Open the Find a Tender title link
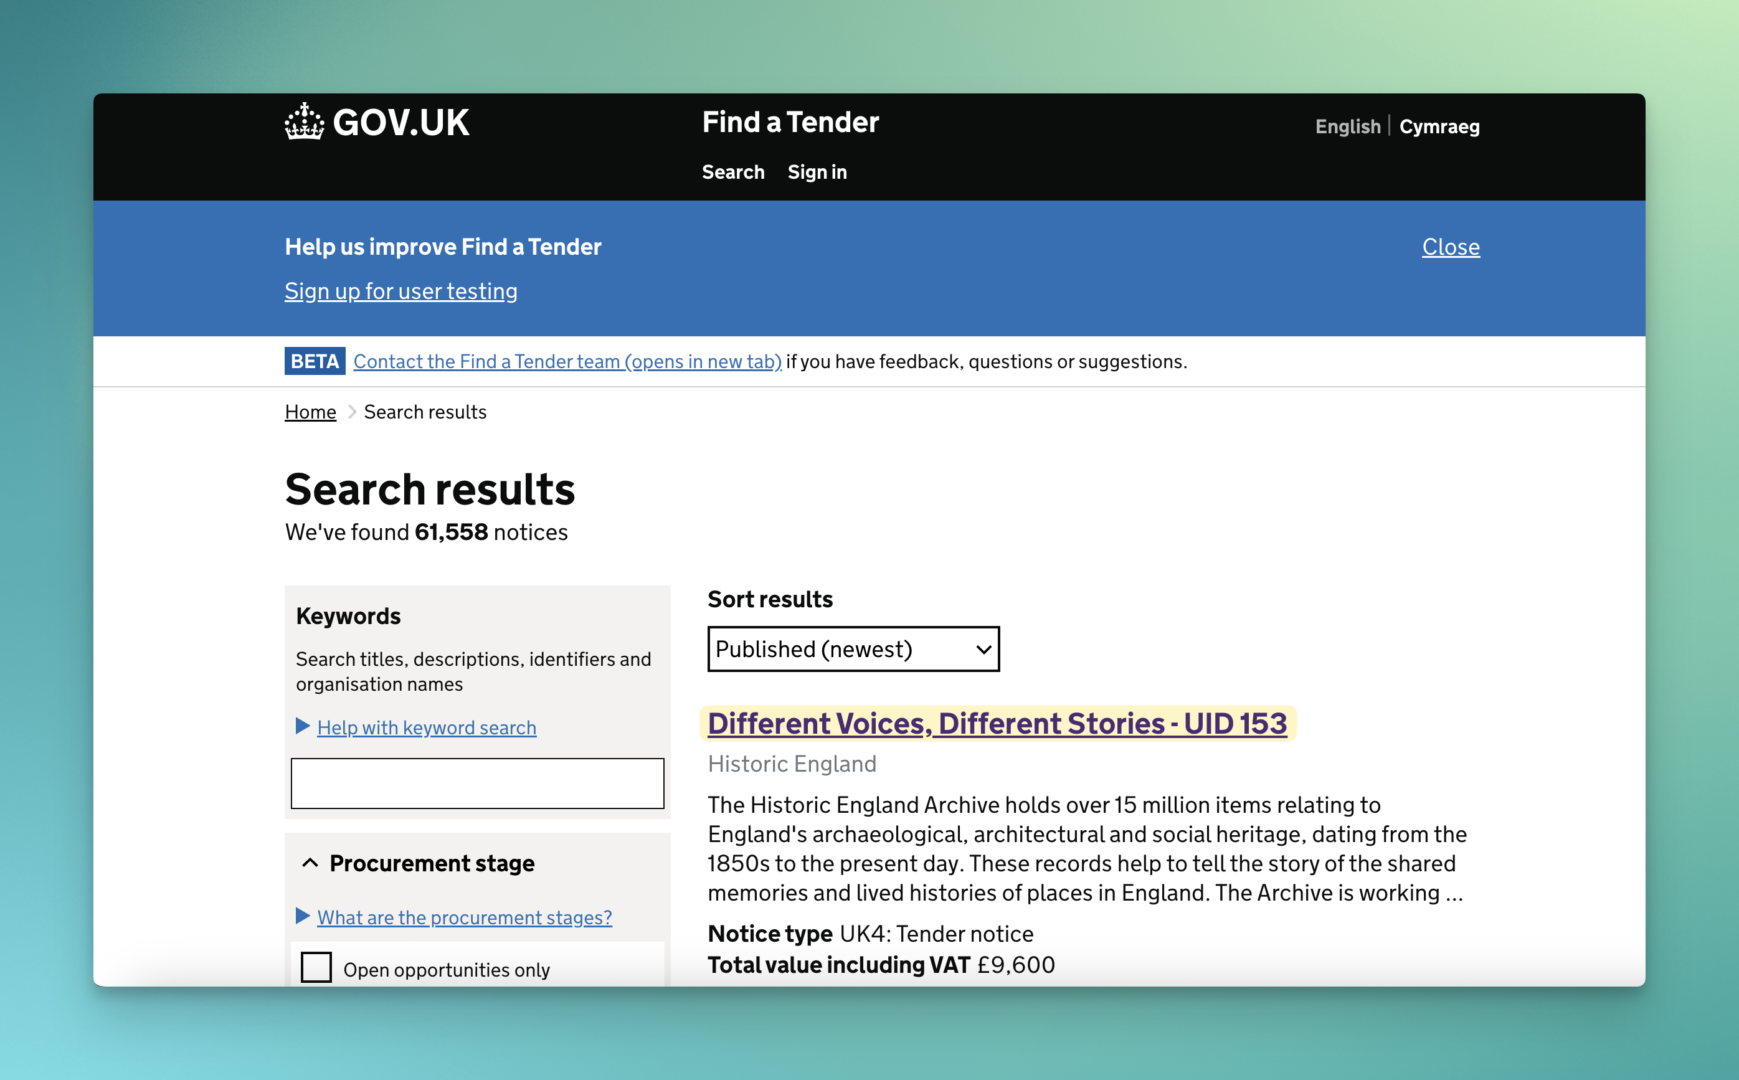The height and width of the screenshot is (1080, 1739). pos(790,122)
